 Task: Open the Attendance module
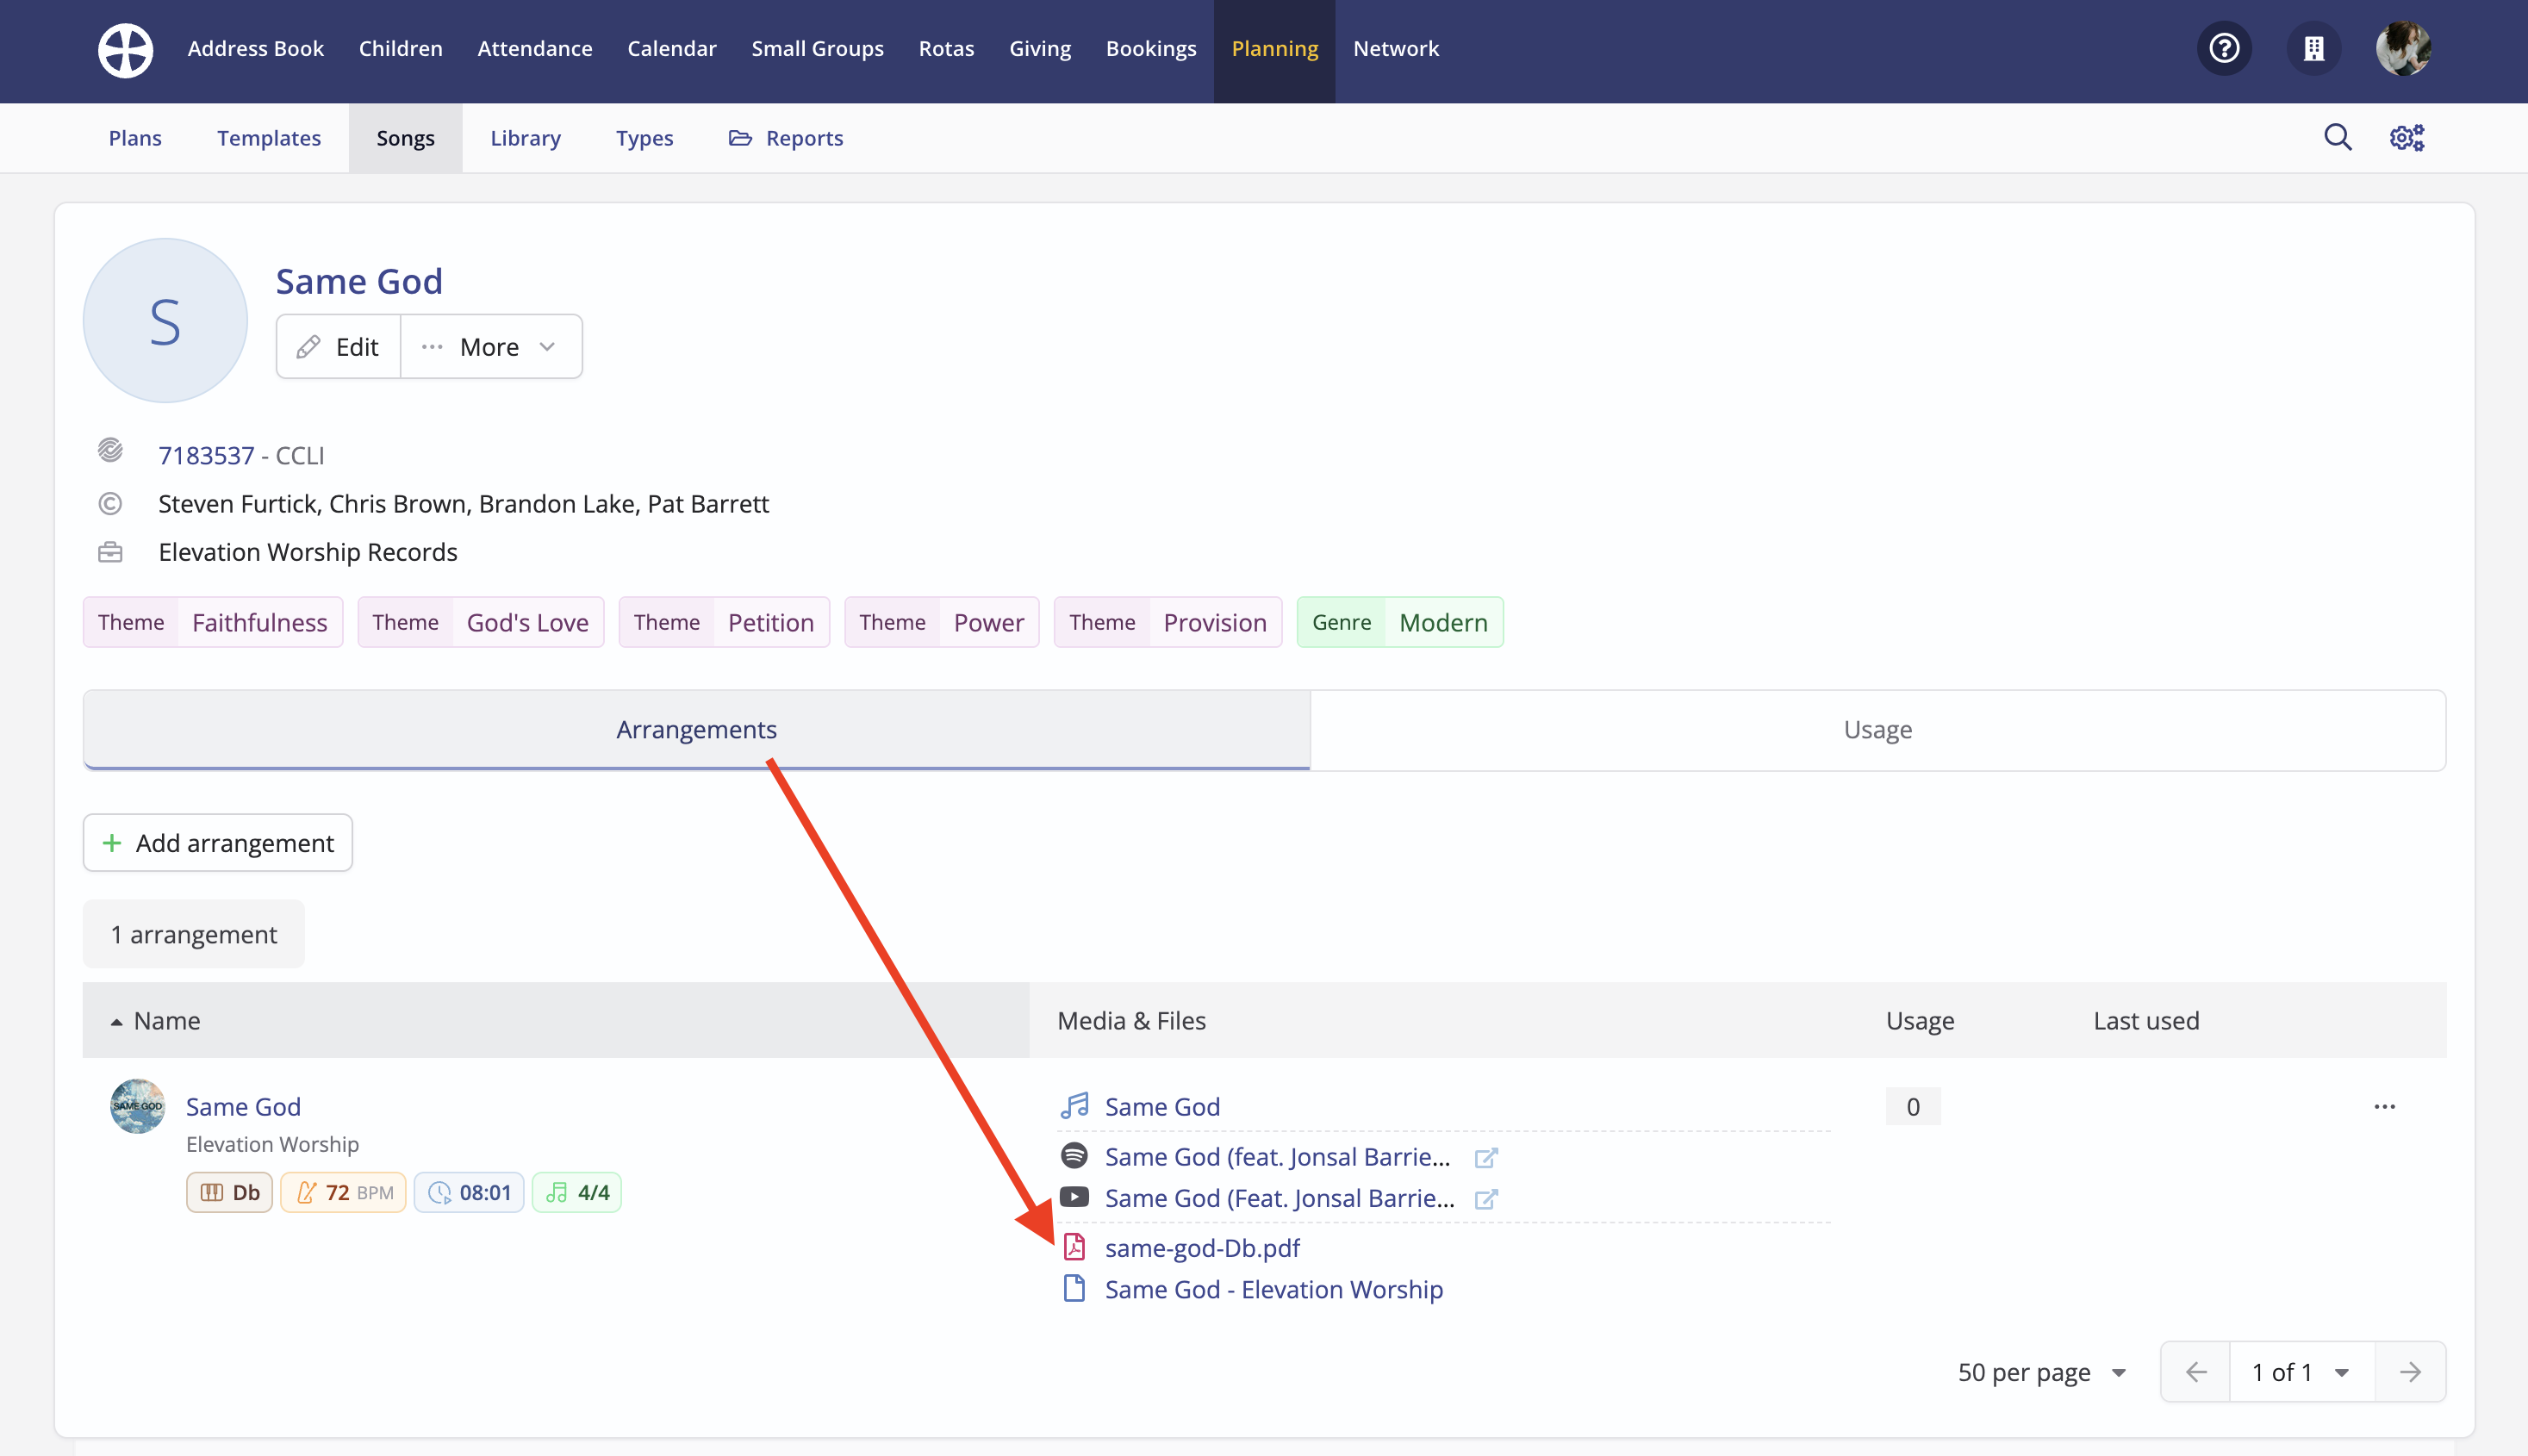(535, 48)
